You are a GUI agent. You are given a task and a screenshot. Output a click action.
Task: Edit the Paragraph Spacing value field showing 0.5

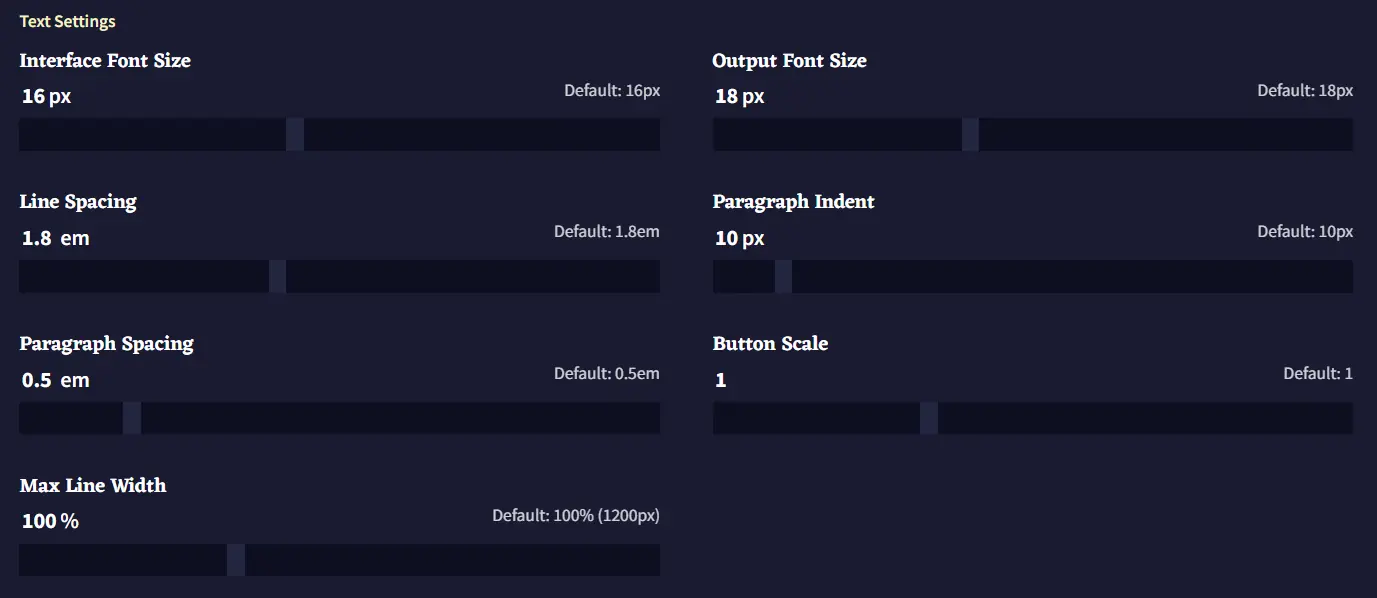[x=37, y=381]
